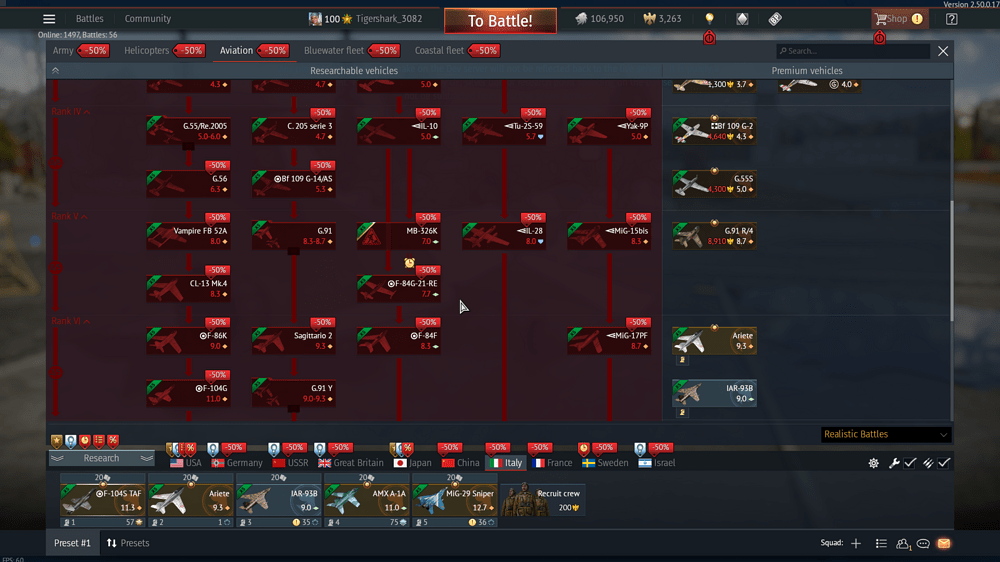This screenshot has height=562, width=1000.
Task: Select the Israel nation flag
Action: pyautogui.click(x=657, y=463)
